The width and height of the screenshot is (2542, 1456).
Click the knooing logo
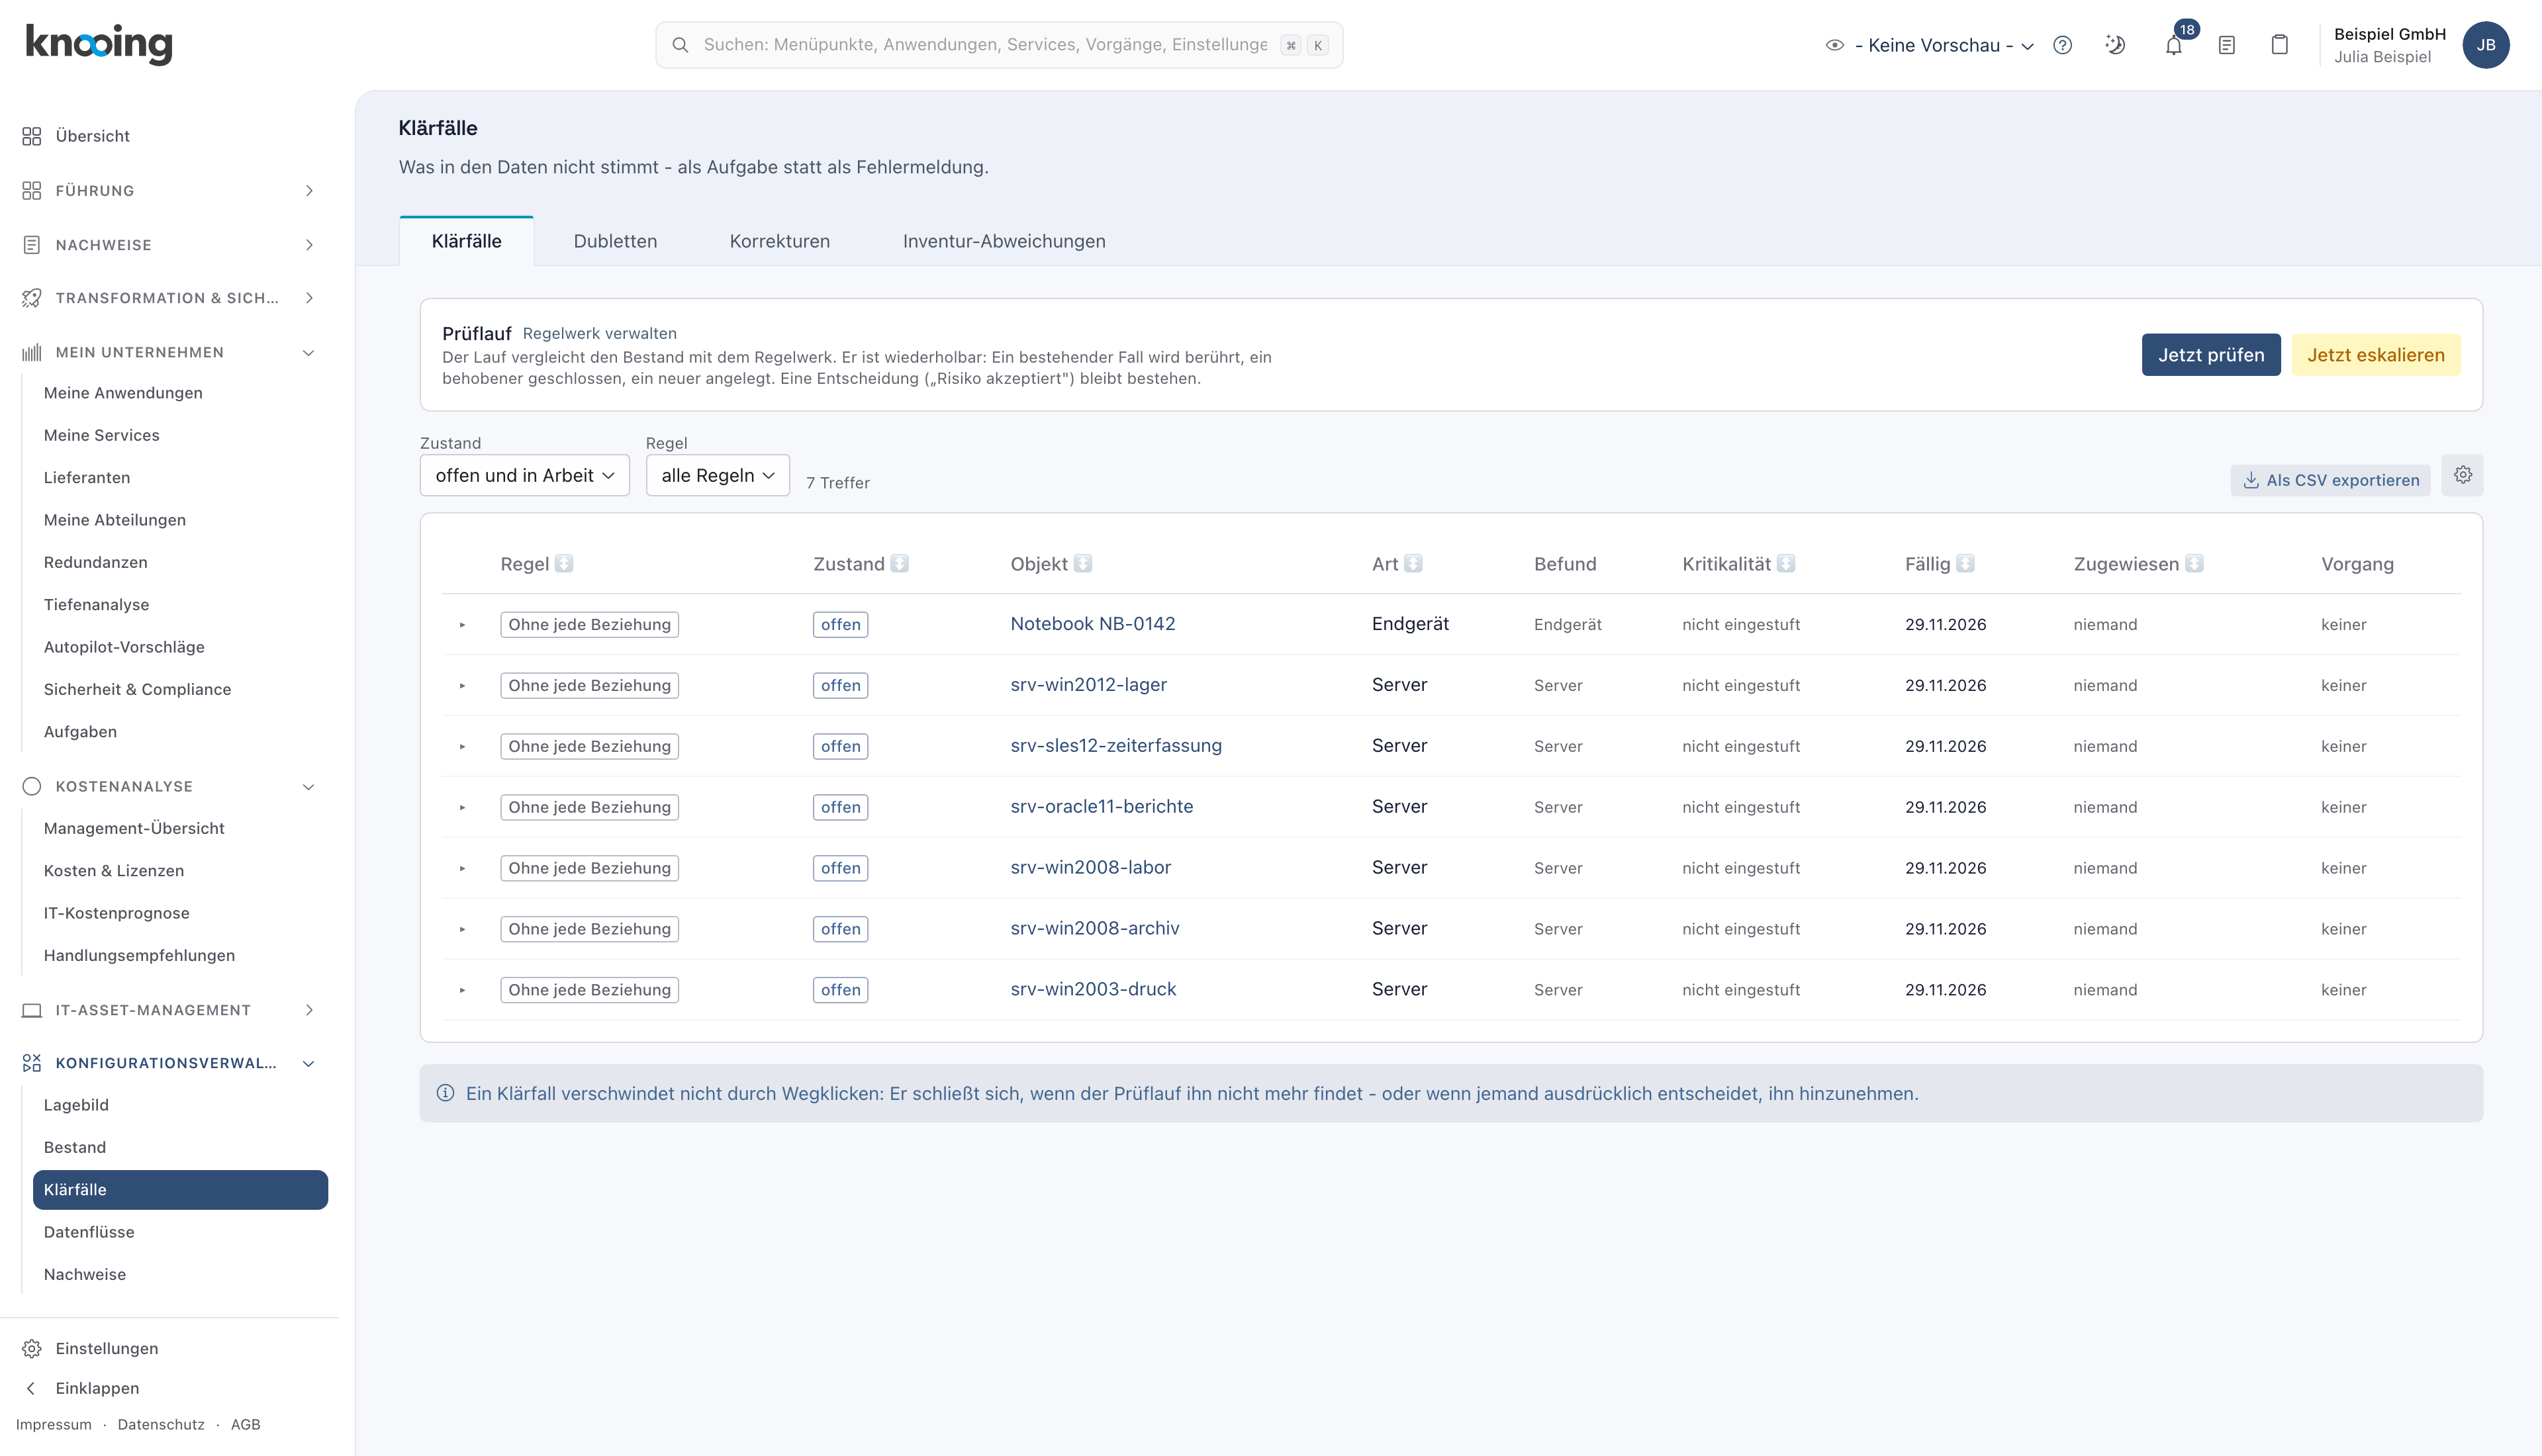(x=99, y=44)
